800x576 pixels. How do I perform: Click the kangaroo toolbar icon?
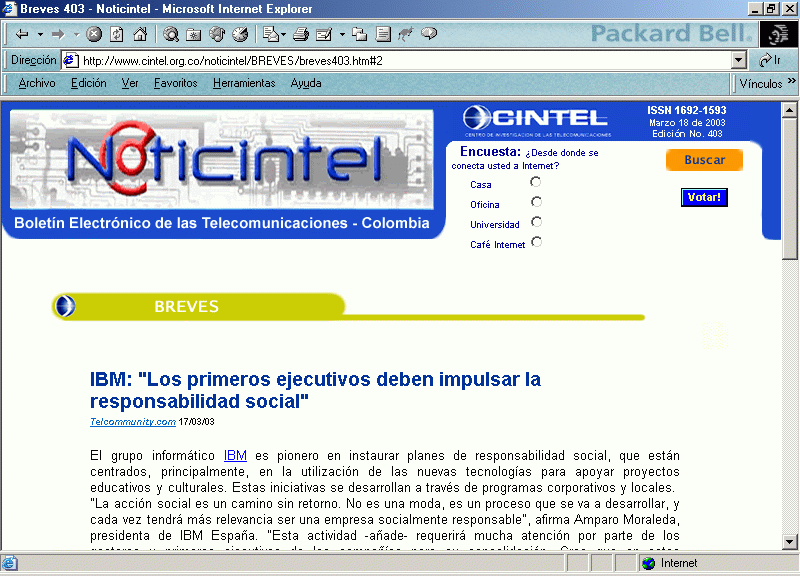[406, 34]
